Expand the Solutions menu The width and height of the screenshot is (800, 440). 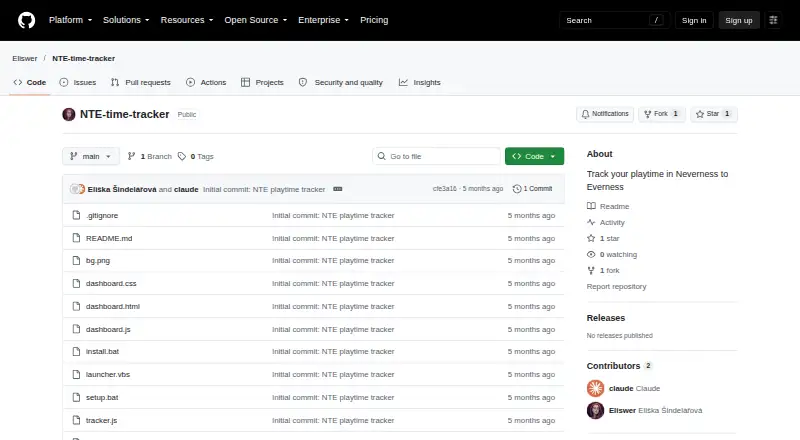126,20
